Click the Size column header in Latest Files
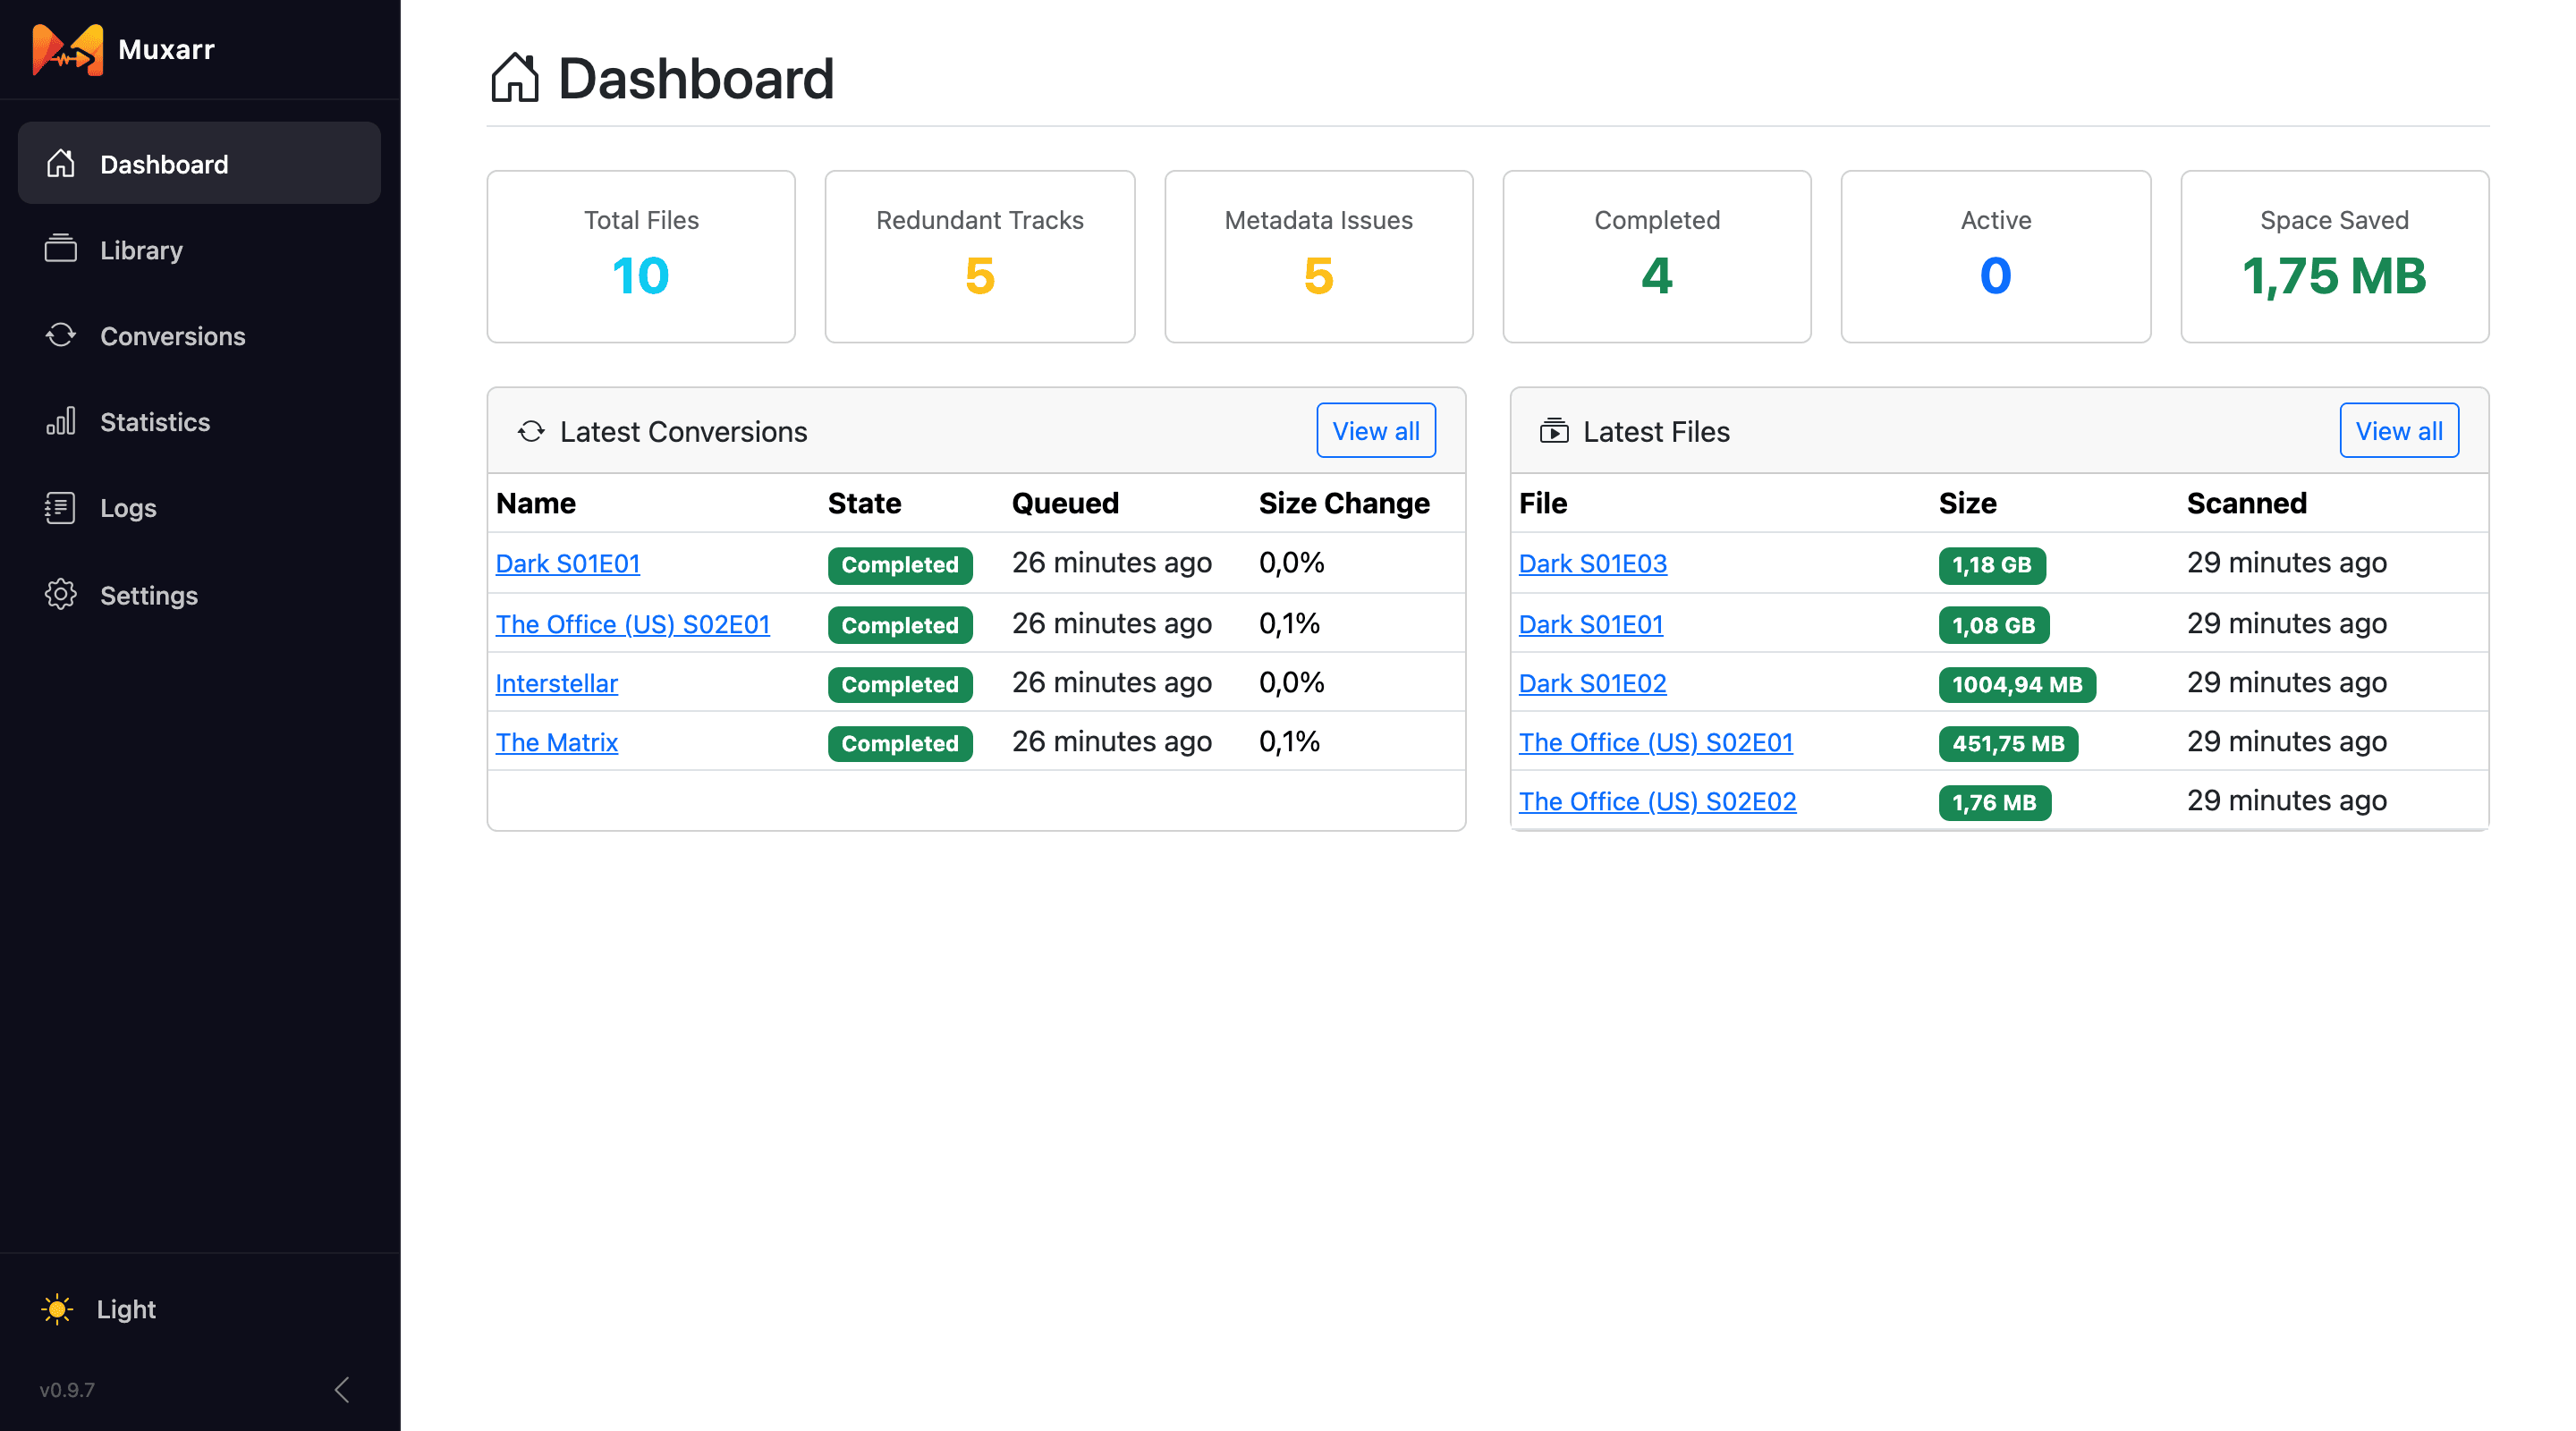The width and height of the screenshot is (2576, 1431). click(1967, 503)
